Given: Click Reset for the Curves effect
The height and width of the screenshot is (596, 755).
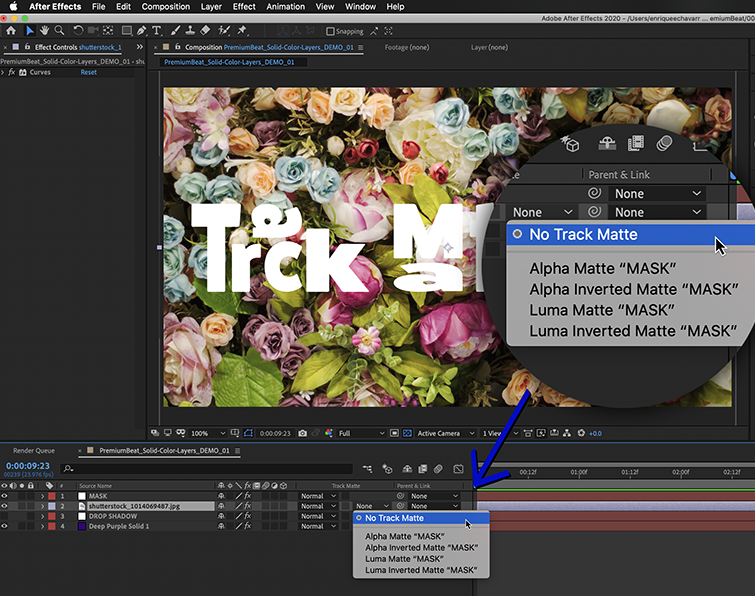Looking at the screenshot, I should (x=89, y=72).
